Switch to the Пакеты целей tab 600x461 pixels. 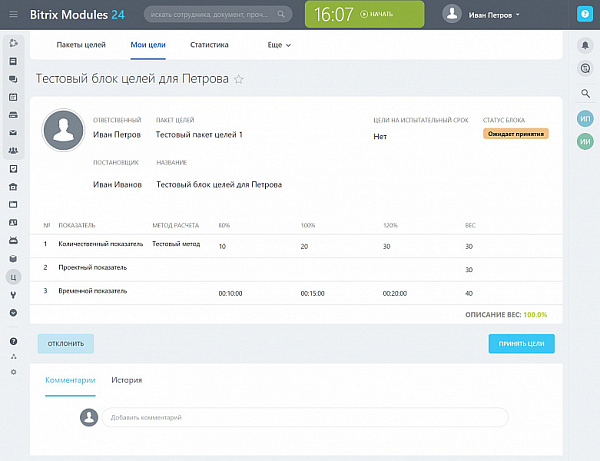81,45
